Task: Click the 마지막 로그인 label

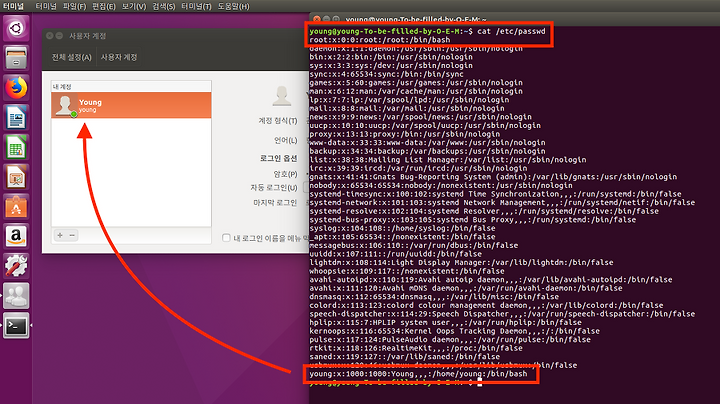Action: coord(275,202)
